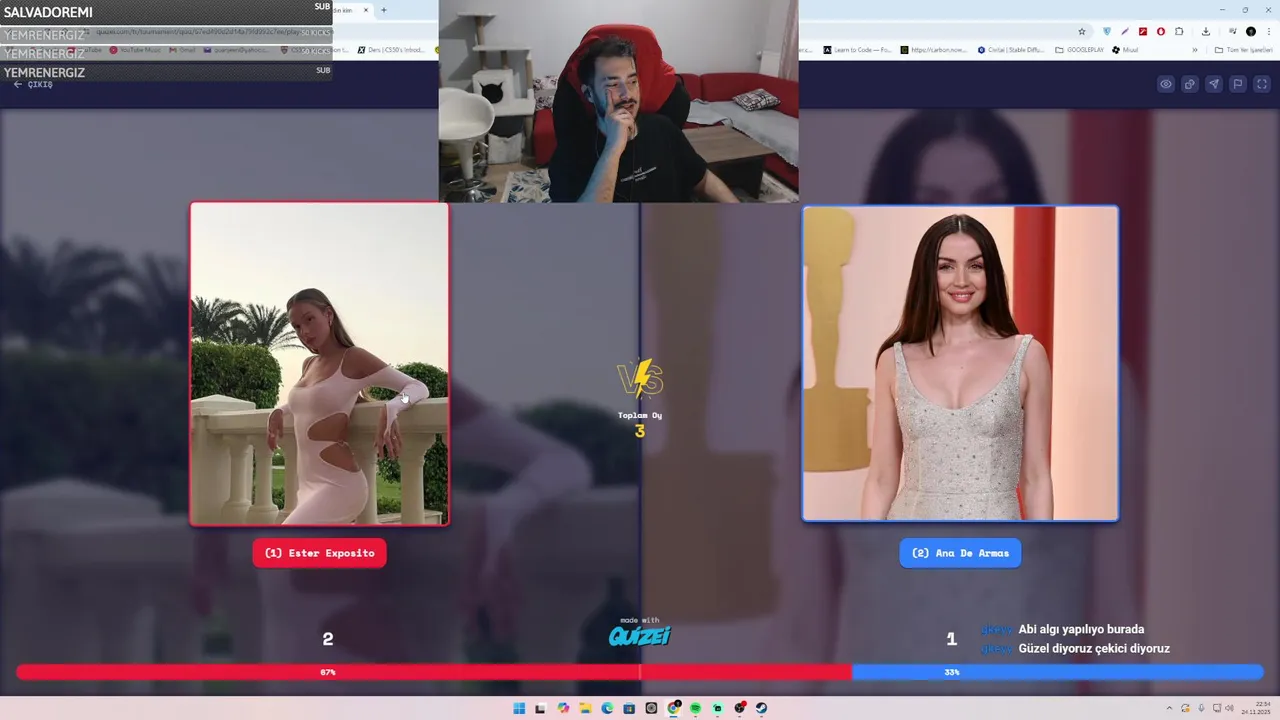
Task: Open the clock showing 22:54
Action: pos(1256,708)
